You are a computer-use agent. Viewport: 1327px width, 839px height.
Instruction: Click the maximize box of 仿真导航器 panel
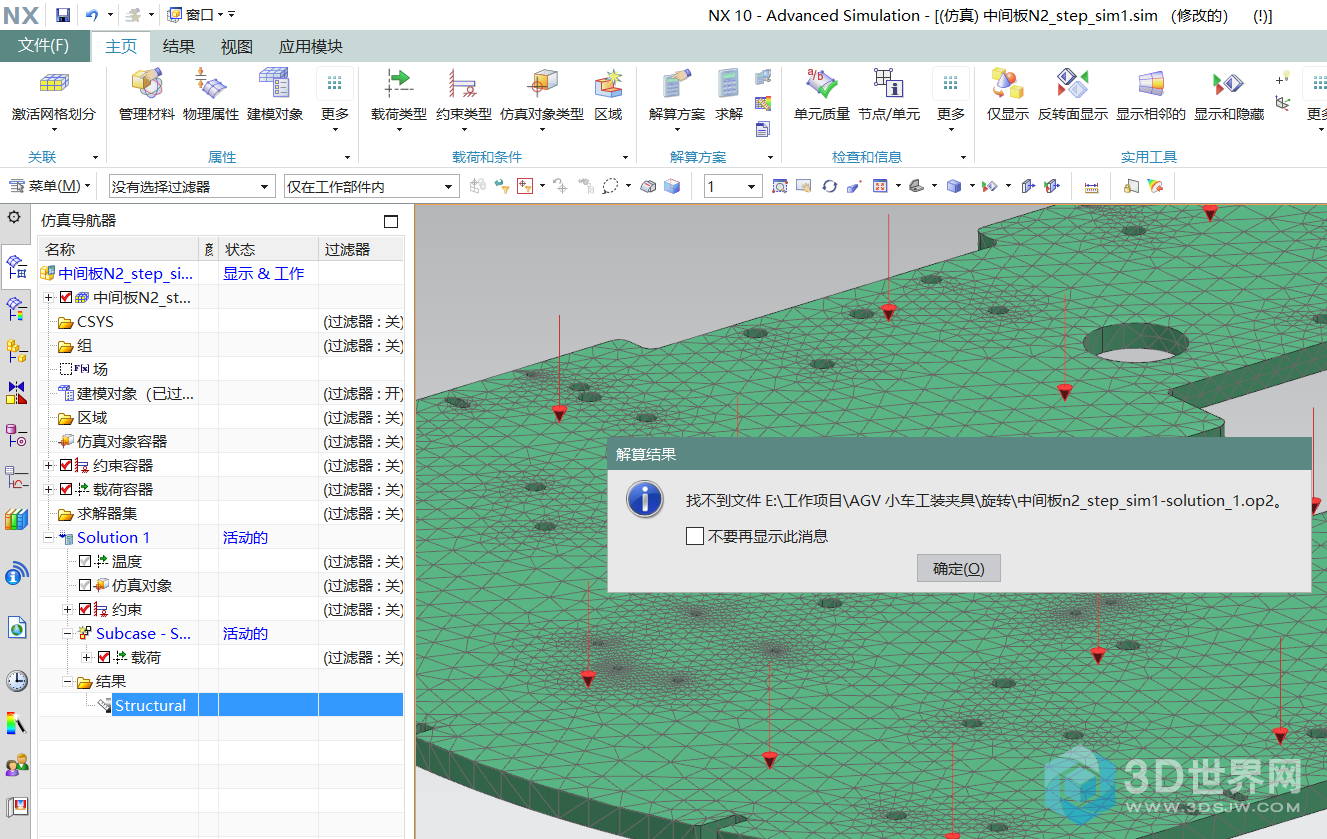[391, 221]
